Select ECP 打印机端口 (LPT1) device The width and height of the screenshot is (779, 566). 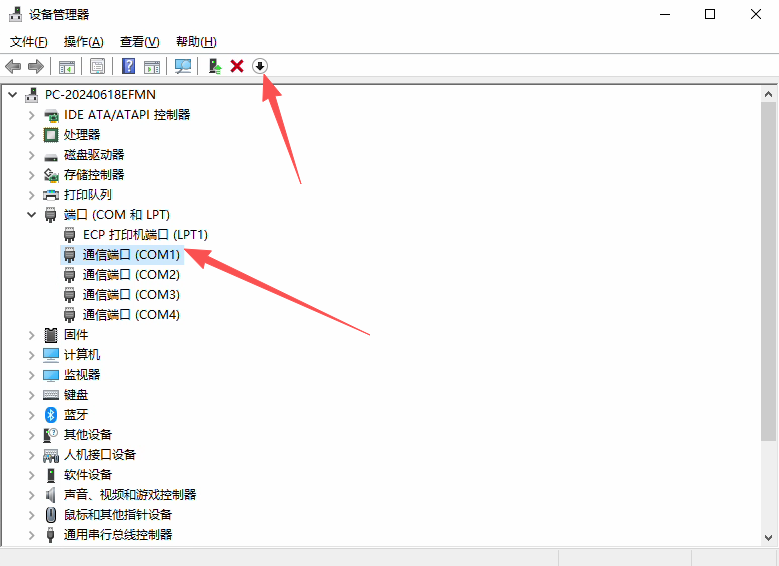[x=145, y=235]
